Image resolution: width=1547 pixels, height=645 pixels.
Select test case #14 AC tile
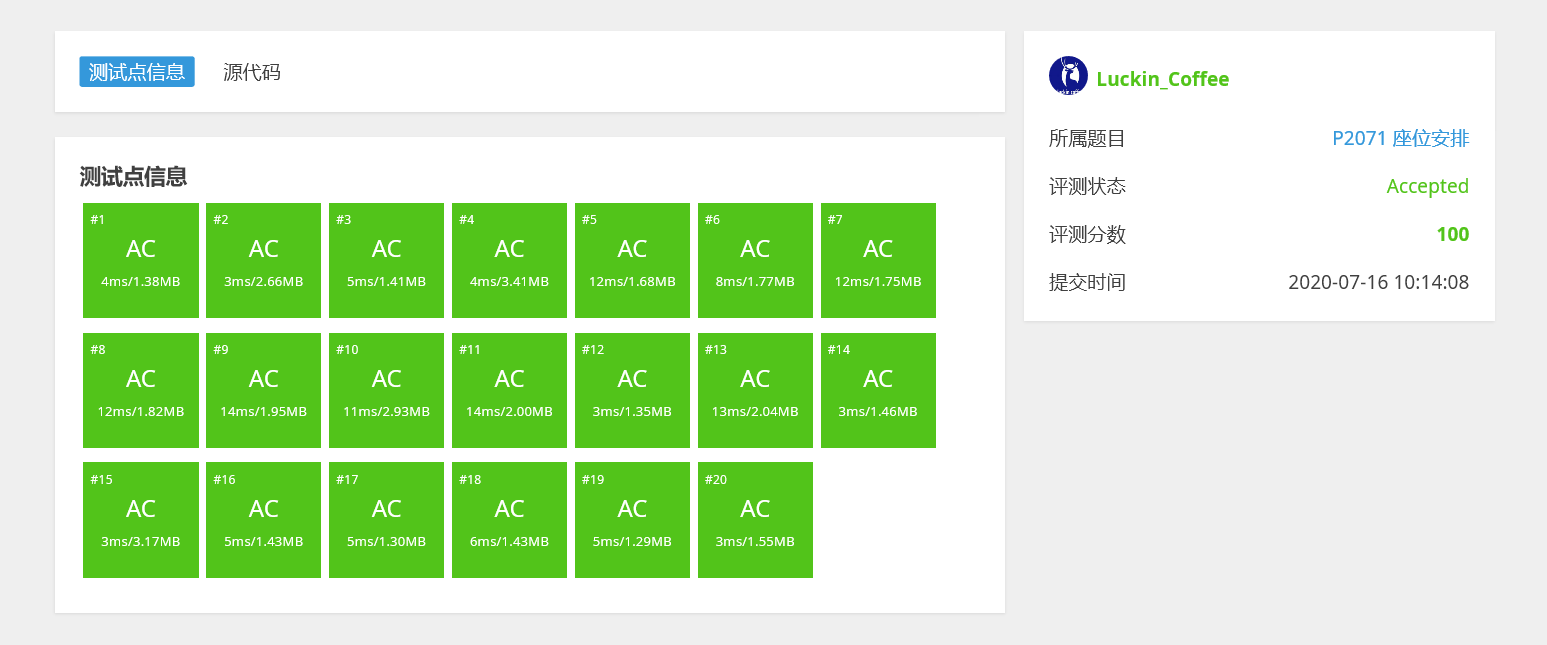click(879, 390)
